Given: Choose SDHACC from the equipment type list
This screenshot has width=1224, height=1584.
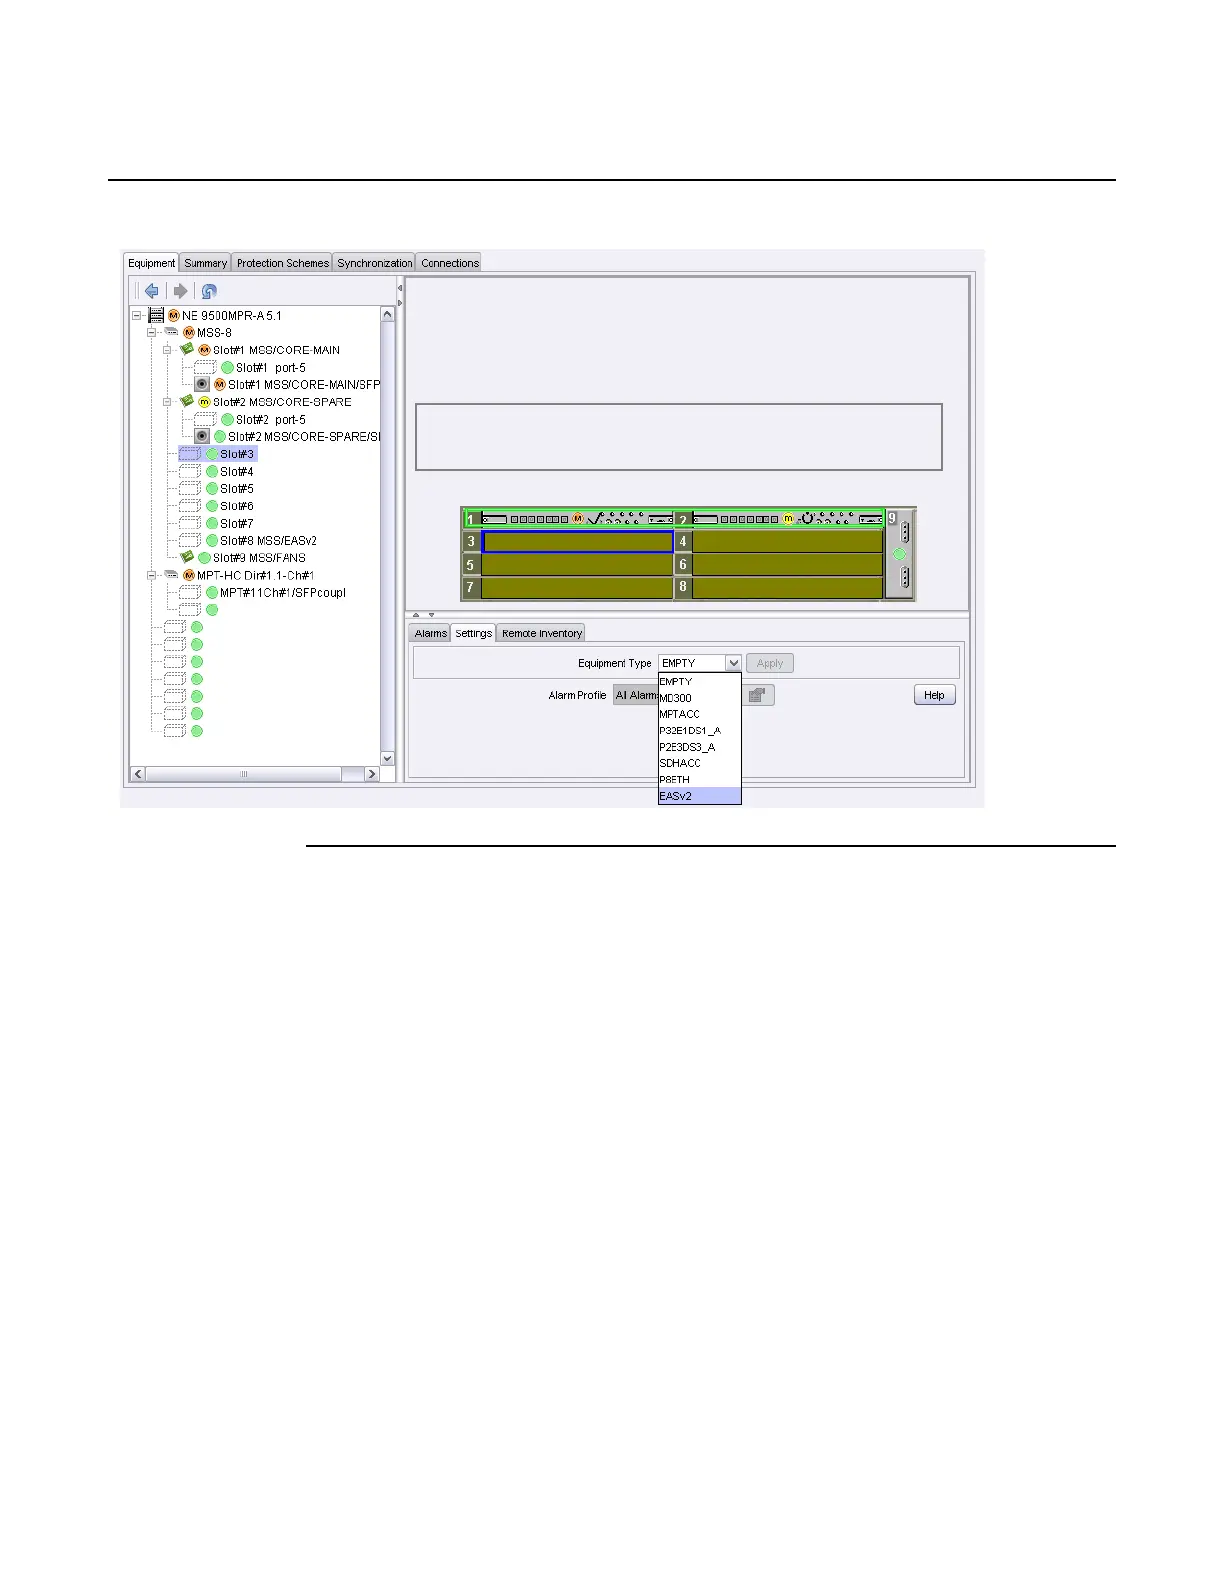Looking at the screenshot, I should click(699, 763).
